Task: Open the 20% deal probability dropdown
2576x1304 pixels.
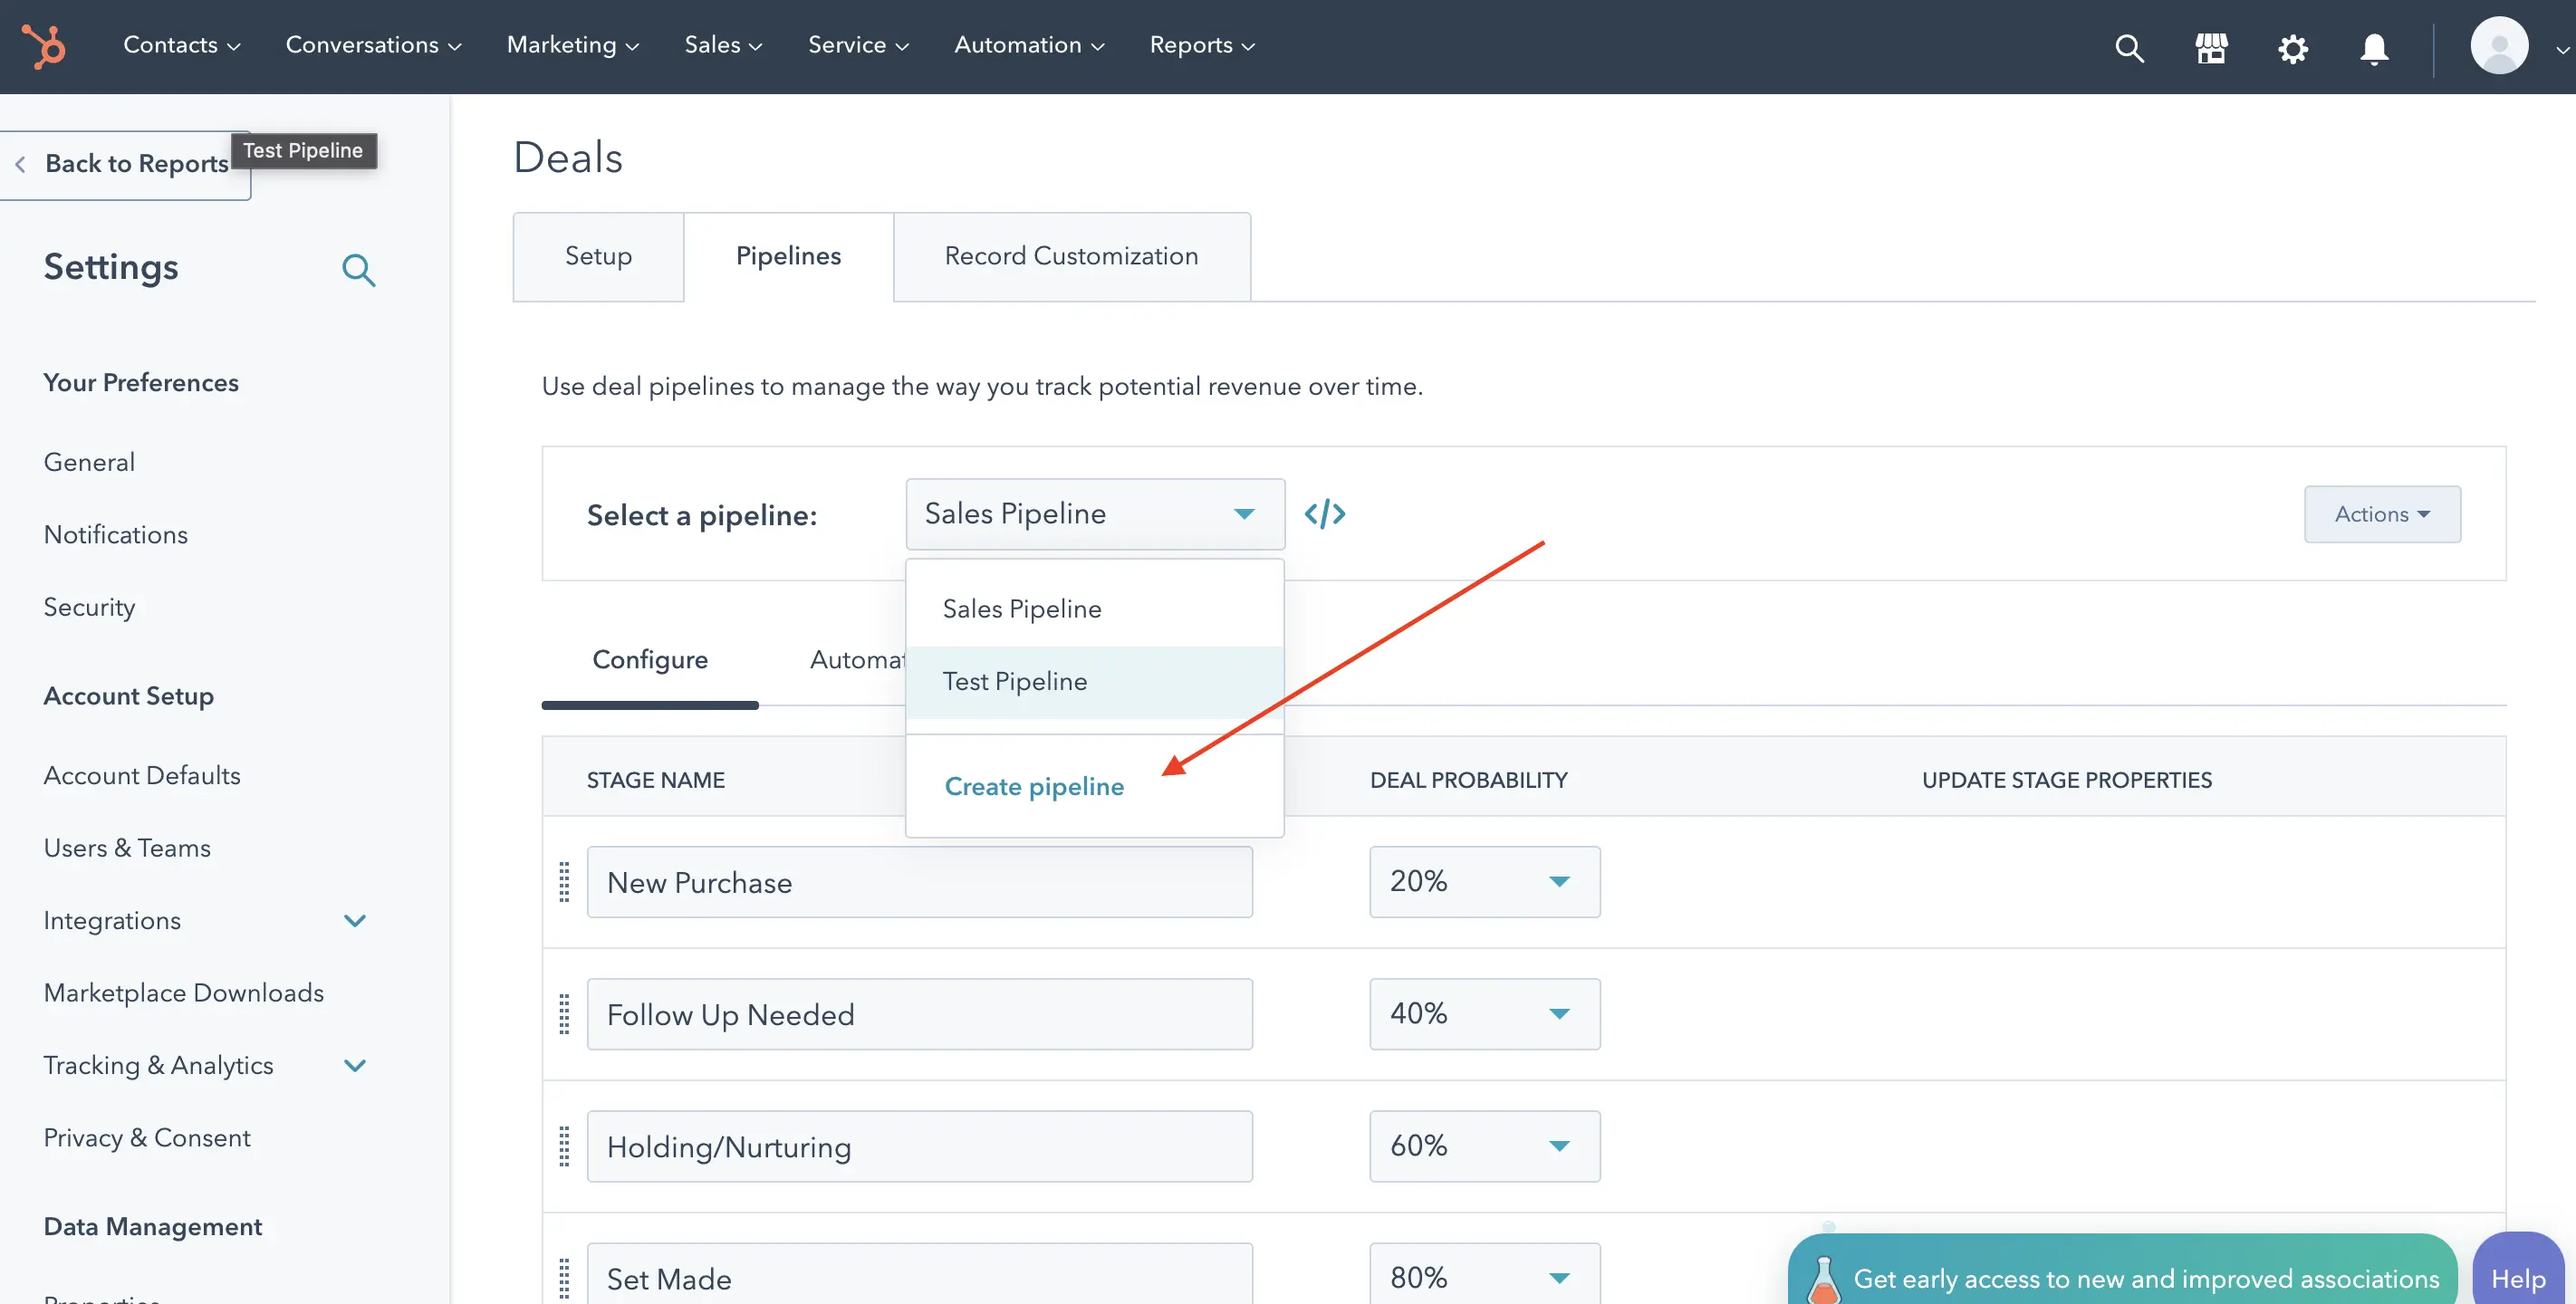Action: [1484, 882]
